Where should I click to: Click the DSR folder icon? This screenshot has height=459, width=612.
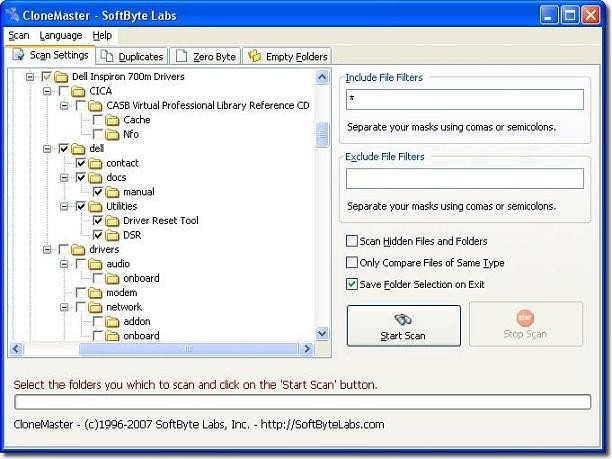(x=112, y=235)
